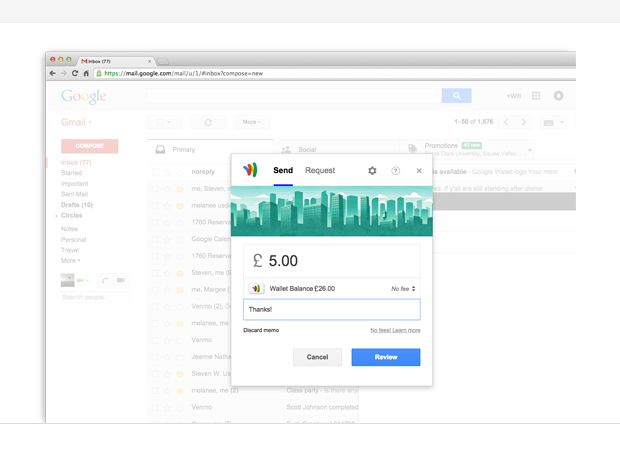Open the Wallet Balance funding source selector
Screen dimensions: 620x465
[x=332, y=289]
